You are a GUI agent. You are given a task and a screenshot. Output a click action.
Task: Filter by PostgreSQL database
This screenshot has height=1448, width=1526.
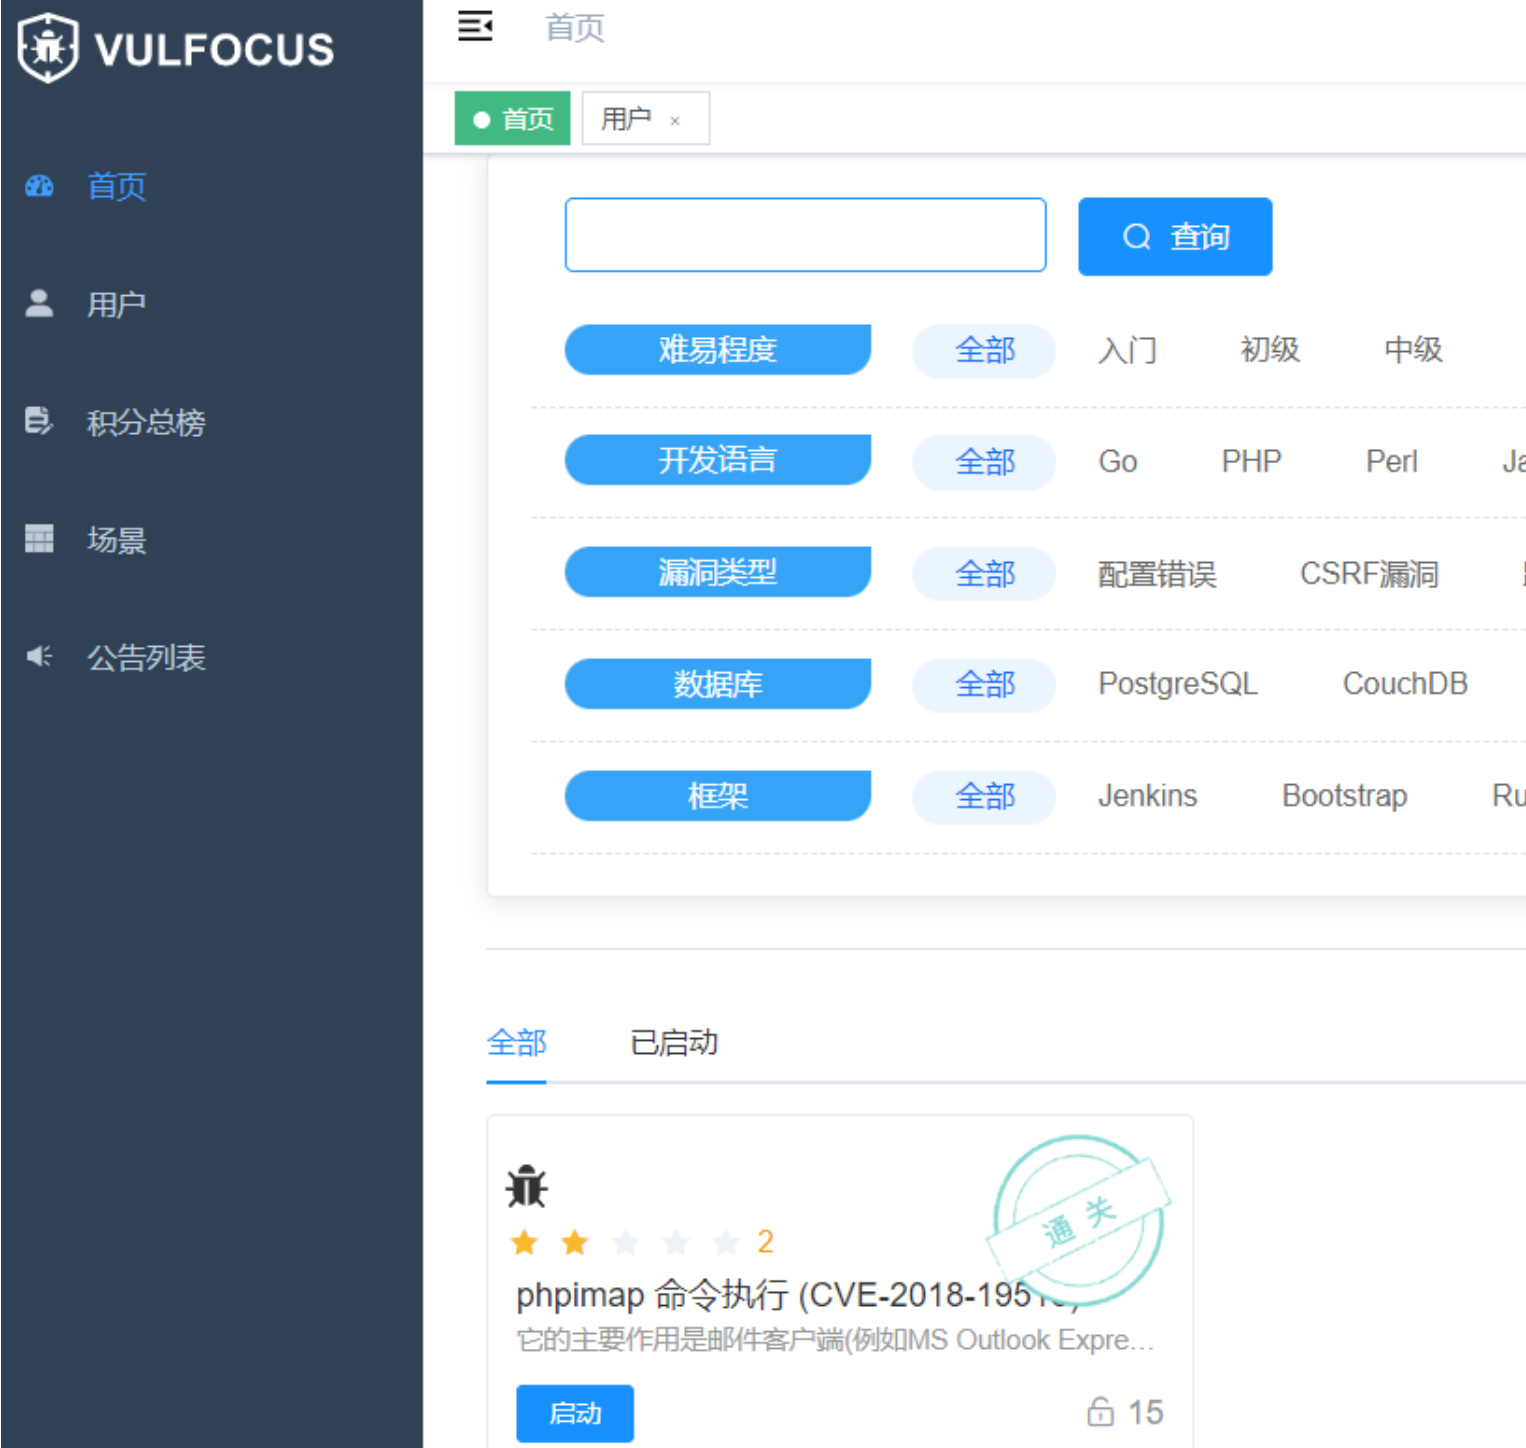[1177, 684]
